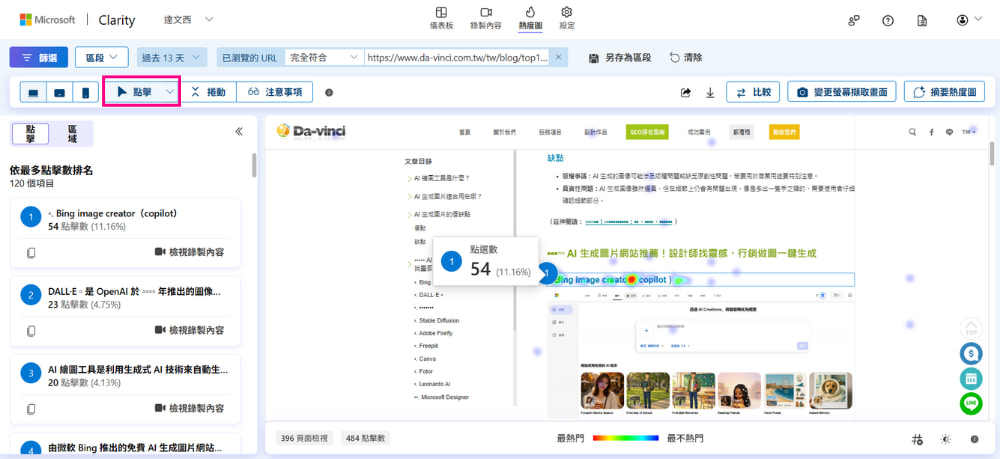Click the green SEO menu item in preview
This screenshot has width=1000, height=459.
coord(645,132)
